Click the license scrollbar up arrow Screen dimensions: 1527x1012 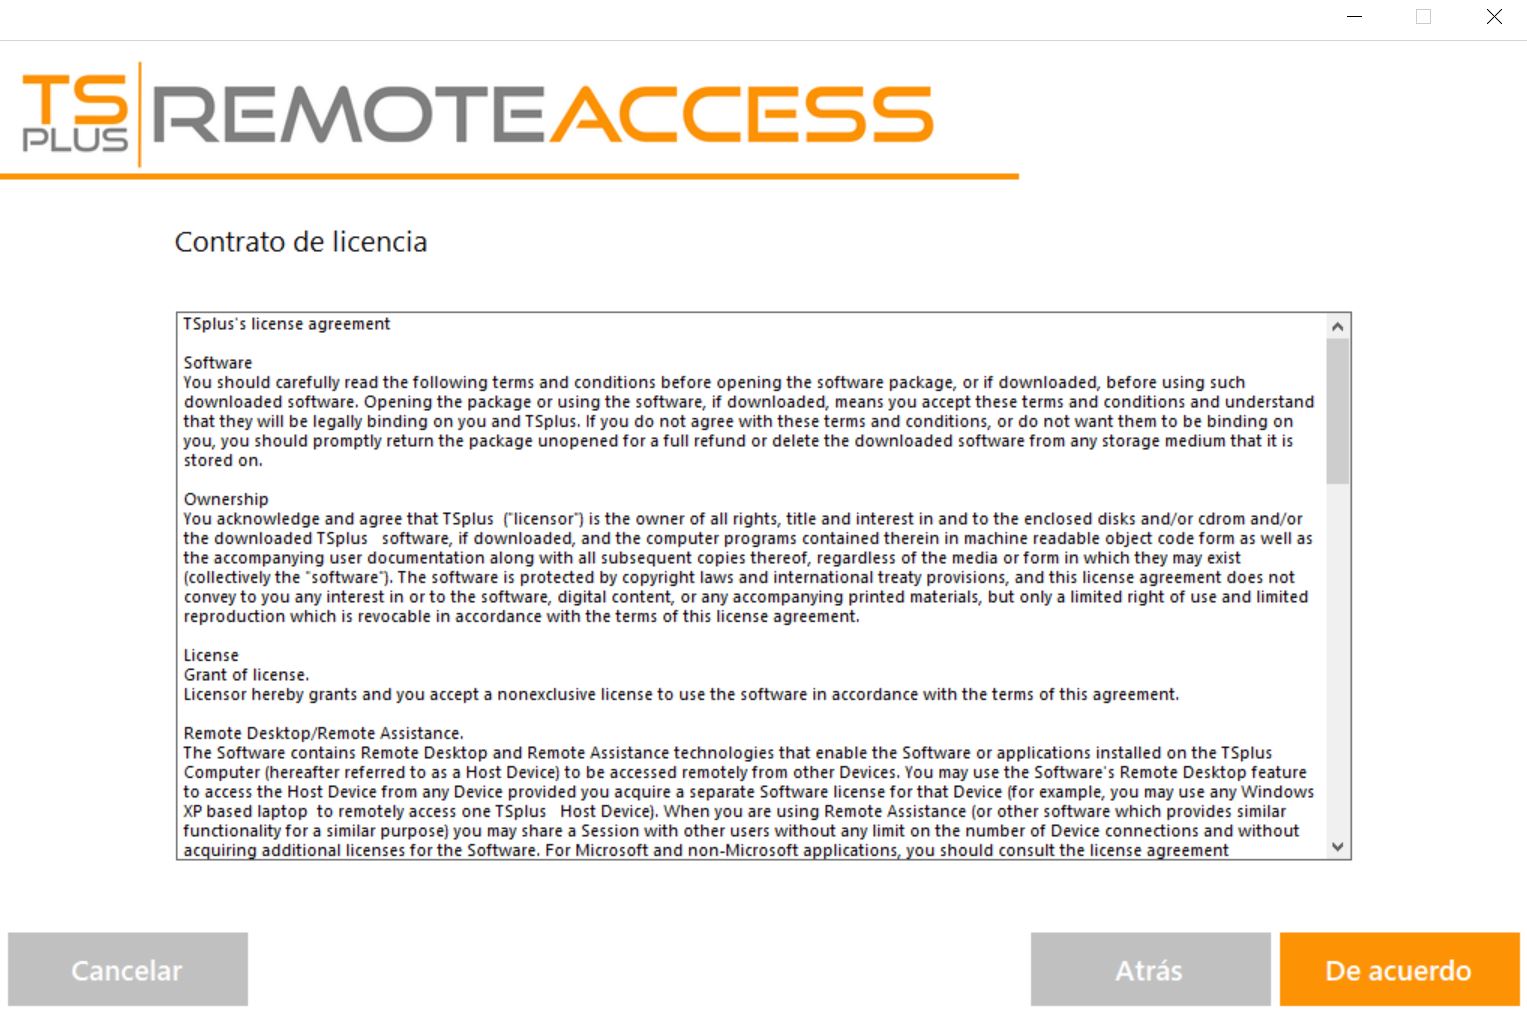[1337, 326]
